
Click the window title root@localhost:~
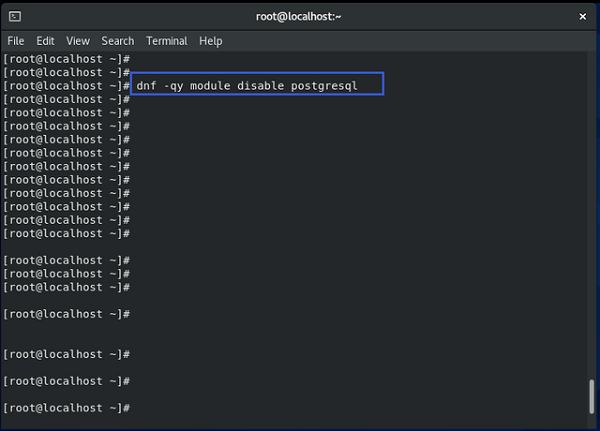(298, 16)
